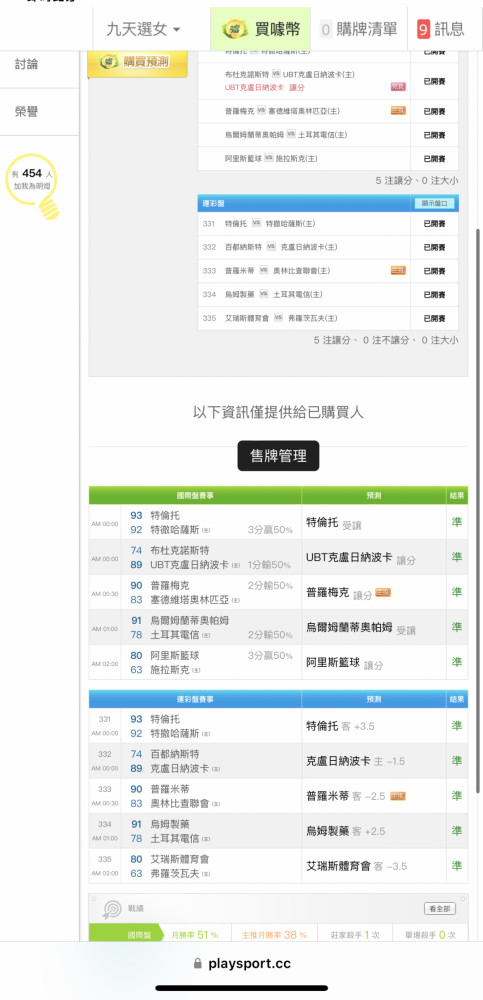Click the 售牌管理 button
The width and height of the screenshot is (483, 1000).
click(x=278, y=456)
